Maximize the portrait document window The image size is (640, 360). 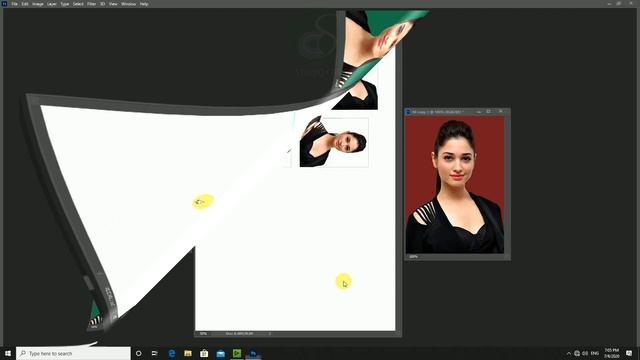tap(489, 111)
